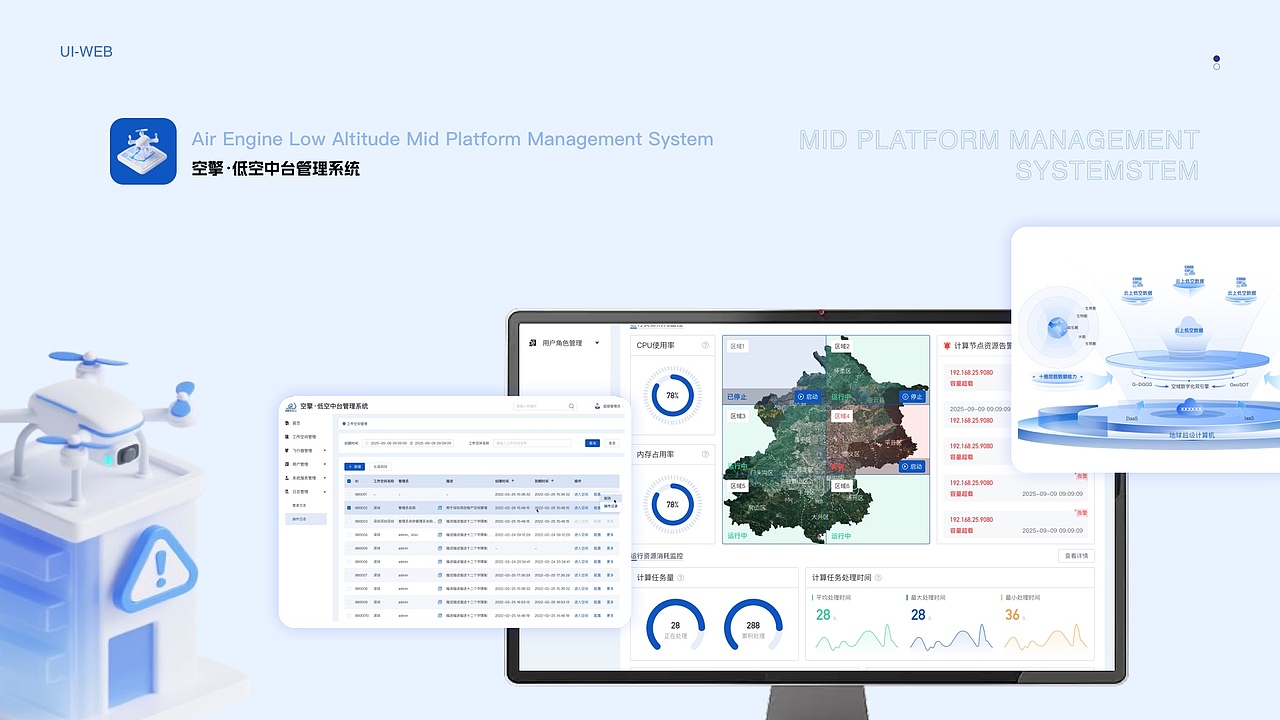Select 操作记录 in the row popup menu
This screenshot has width=1280, height=720.
pyautogui.click(x=611, y=506)
